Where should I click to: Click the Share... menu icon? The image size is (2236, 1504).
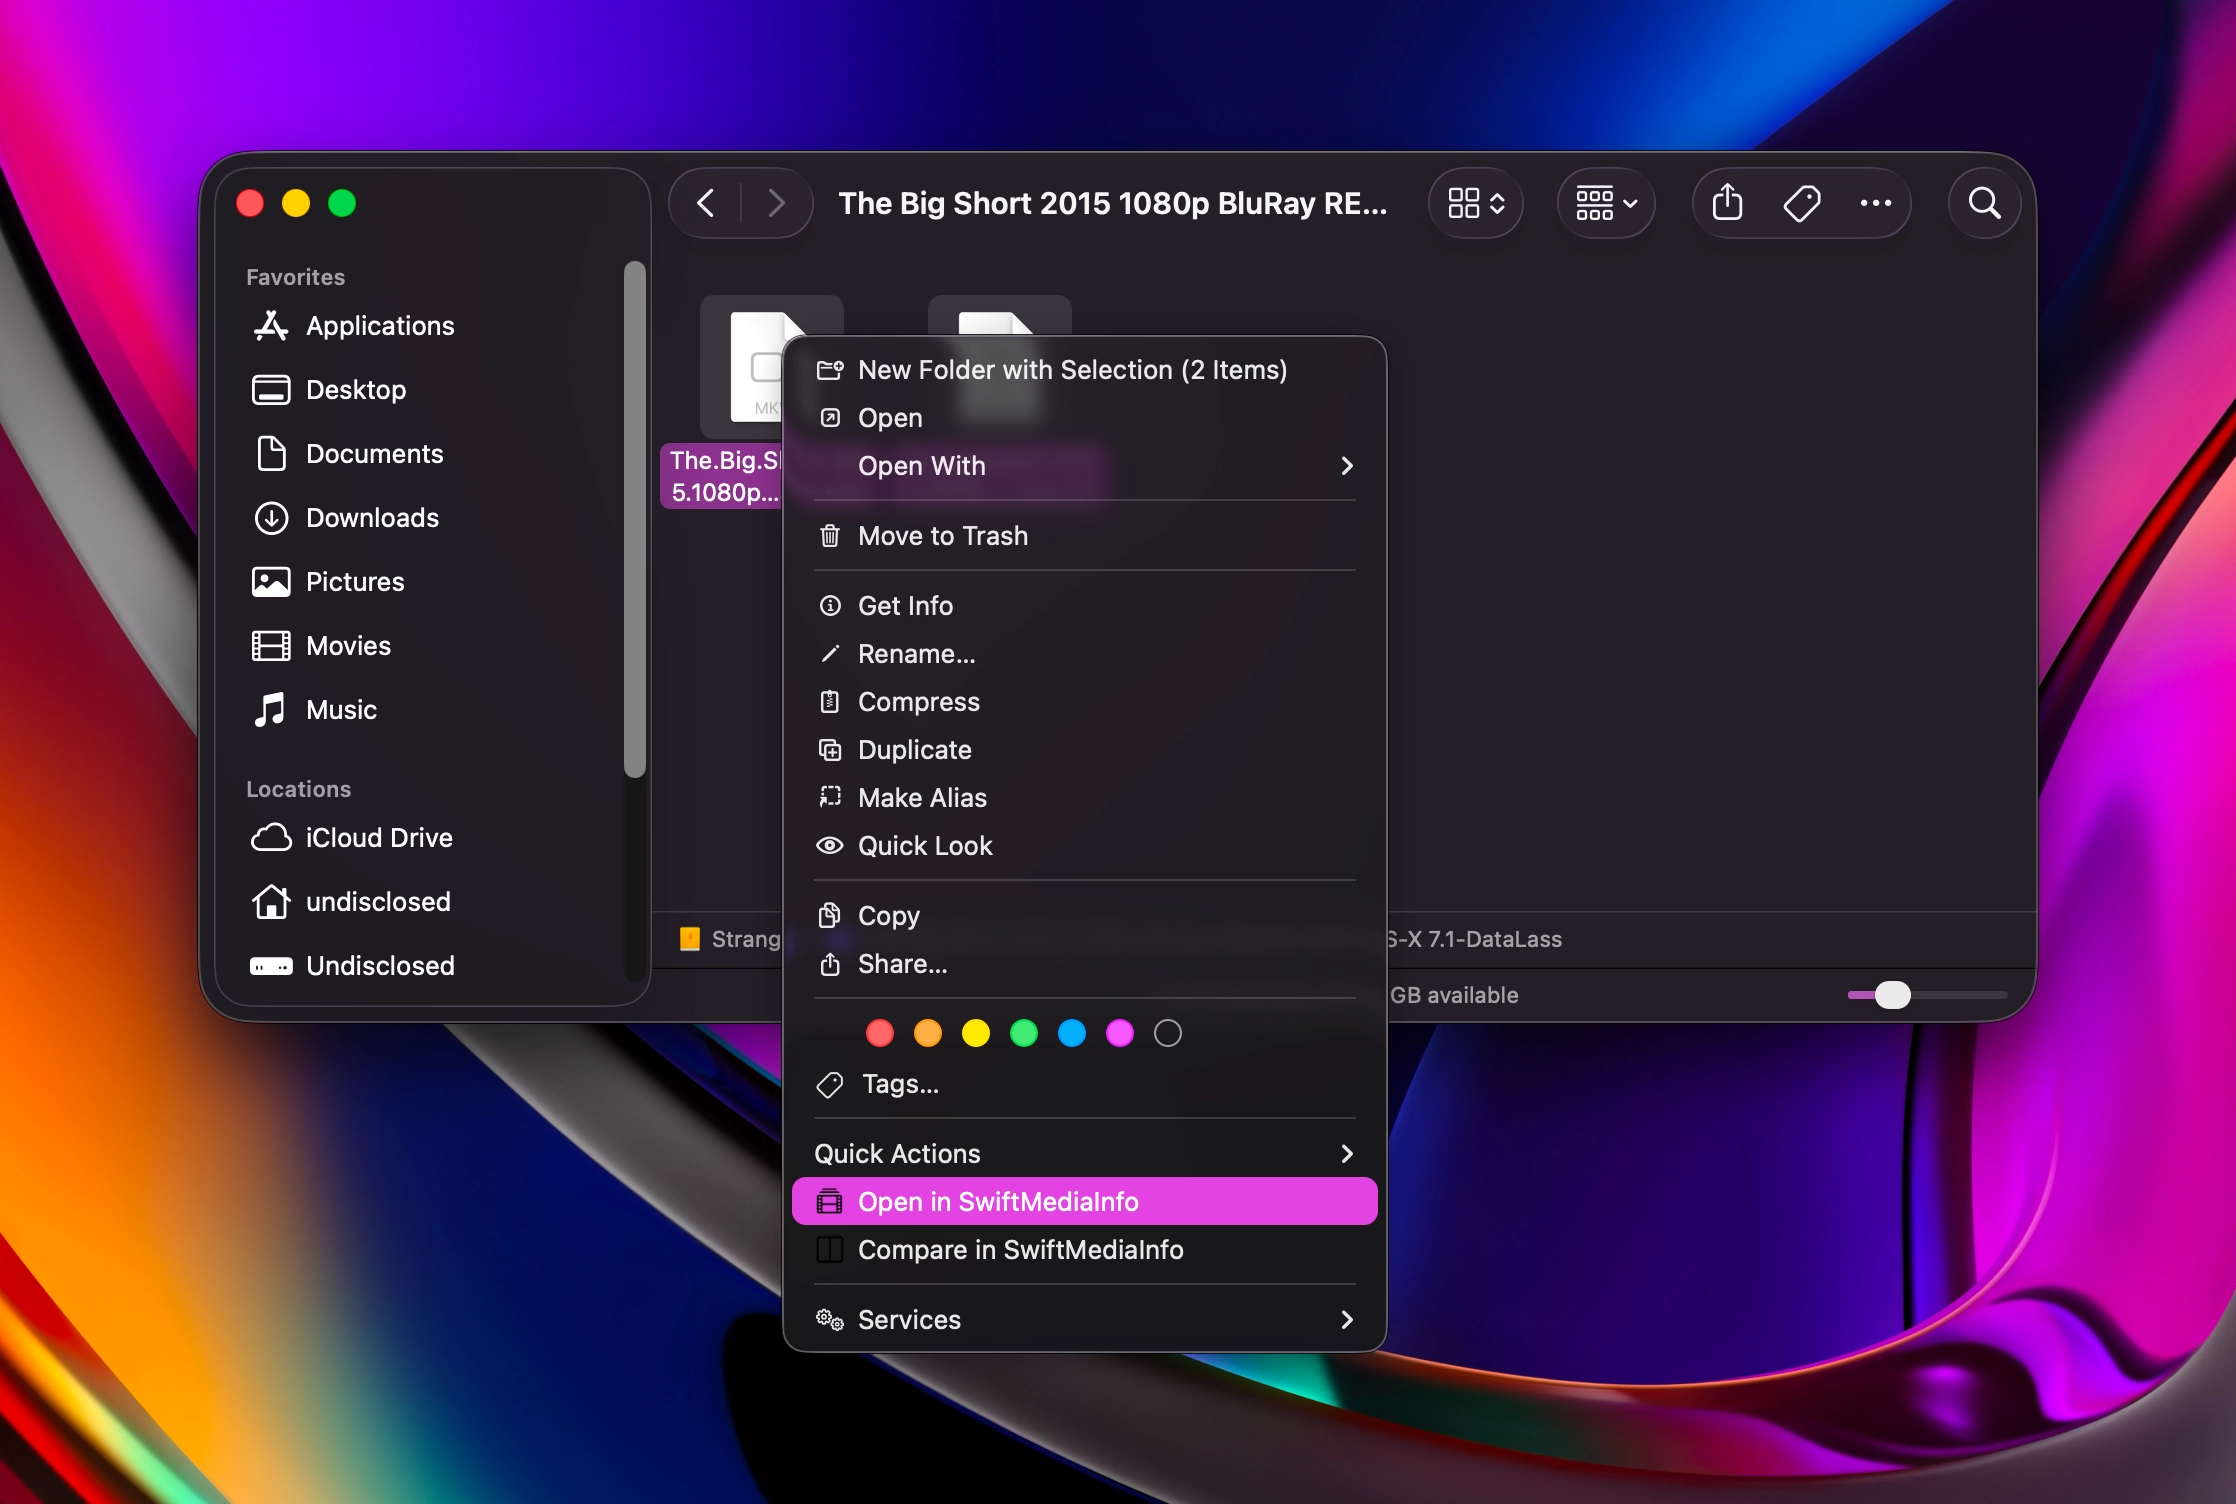click(x=830, y=964)
